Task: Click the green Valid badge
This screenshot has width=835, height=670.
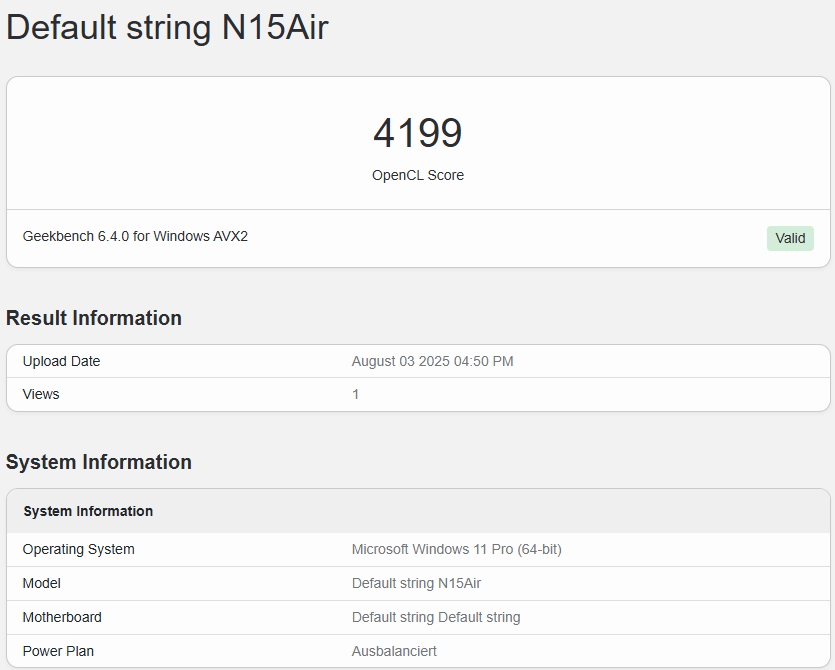Action: 790,238
